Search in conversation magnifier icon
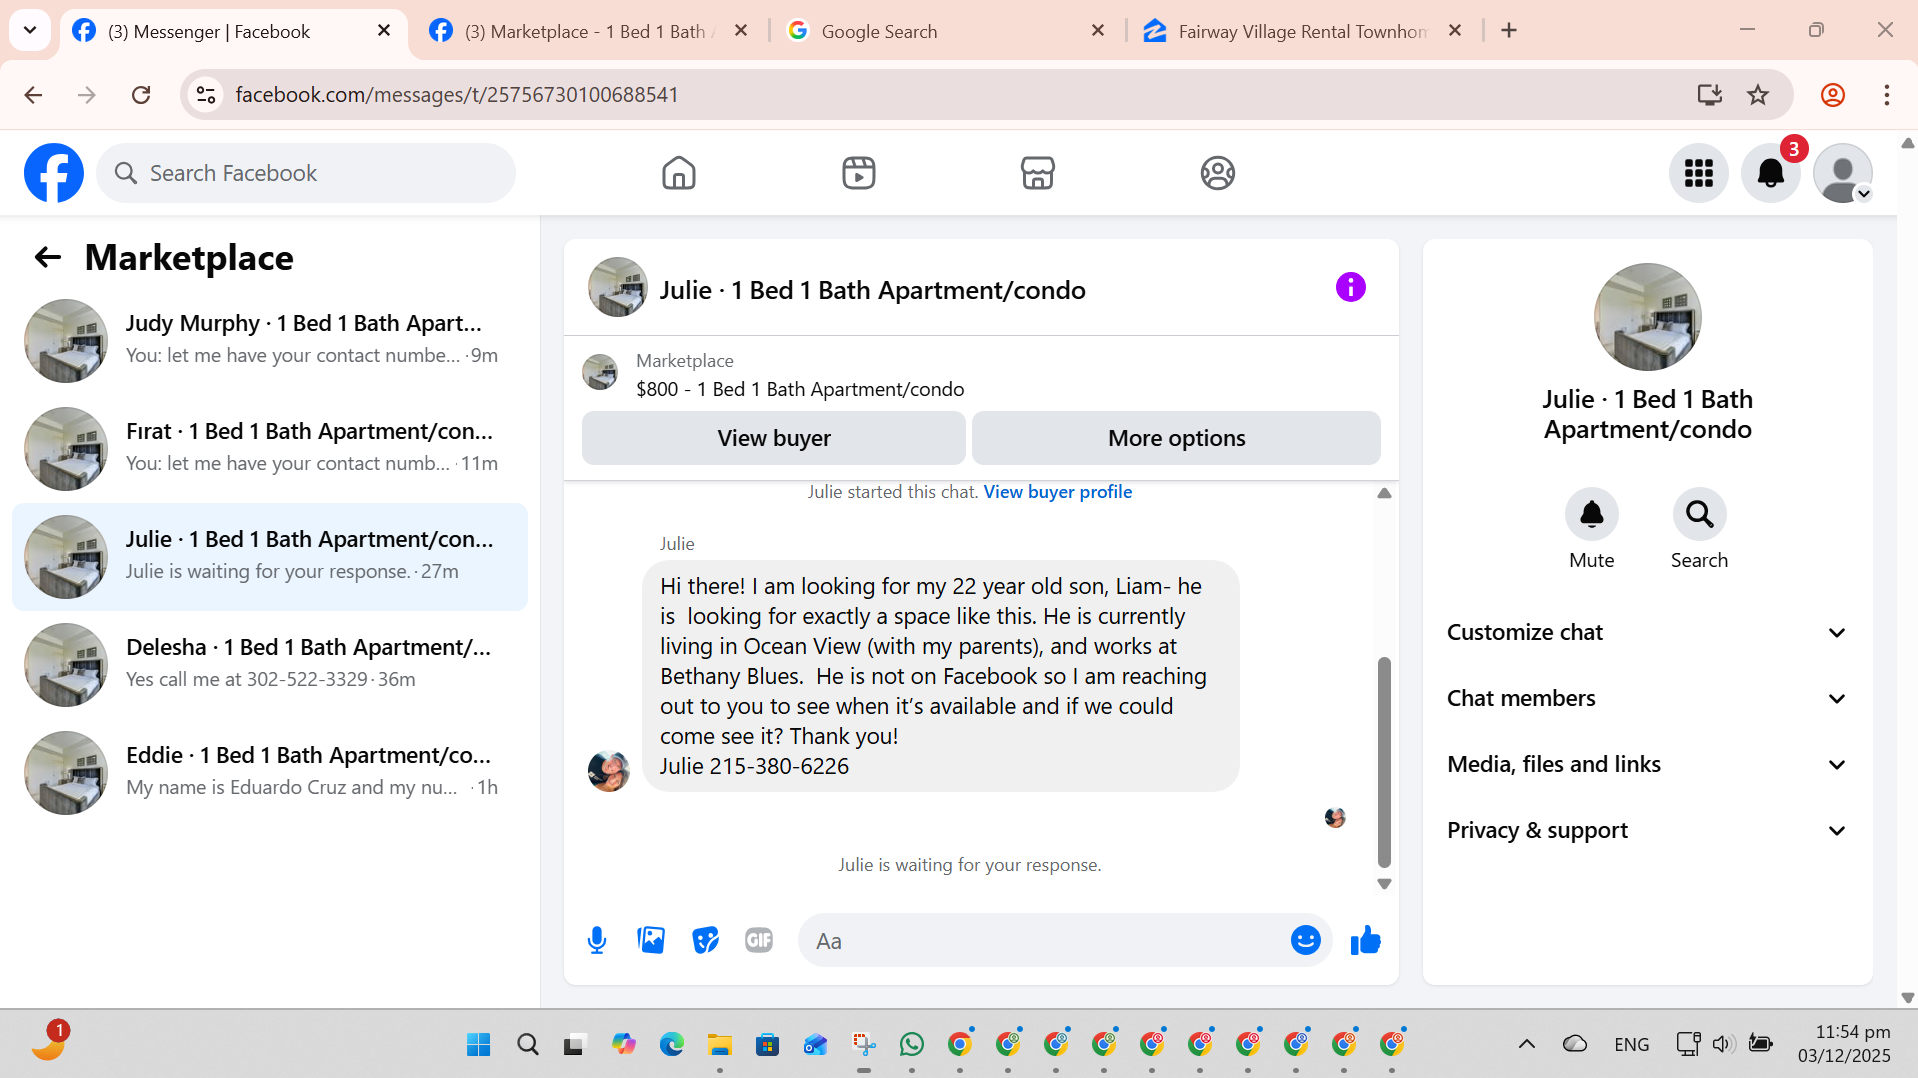This screenshot has height=1078, width=1918. pyautogui.click(x=1700, y=514)
